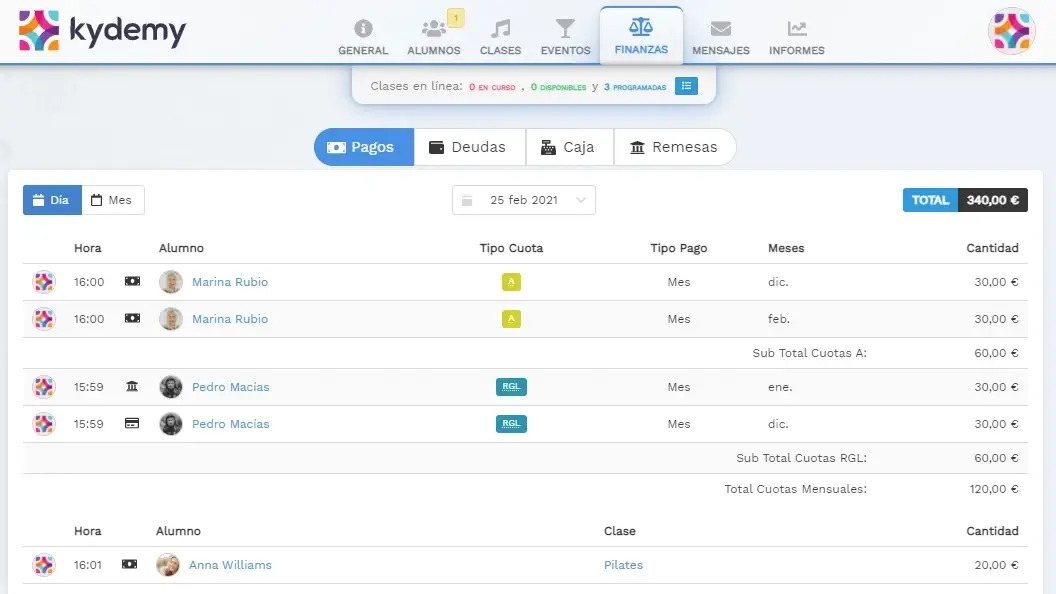Open the Pilates class link
Viewport: 1056px width, 594px height.
pos(623,565)
